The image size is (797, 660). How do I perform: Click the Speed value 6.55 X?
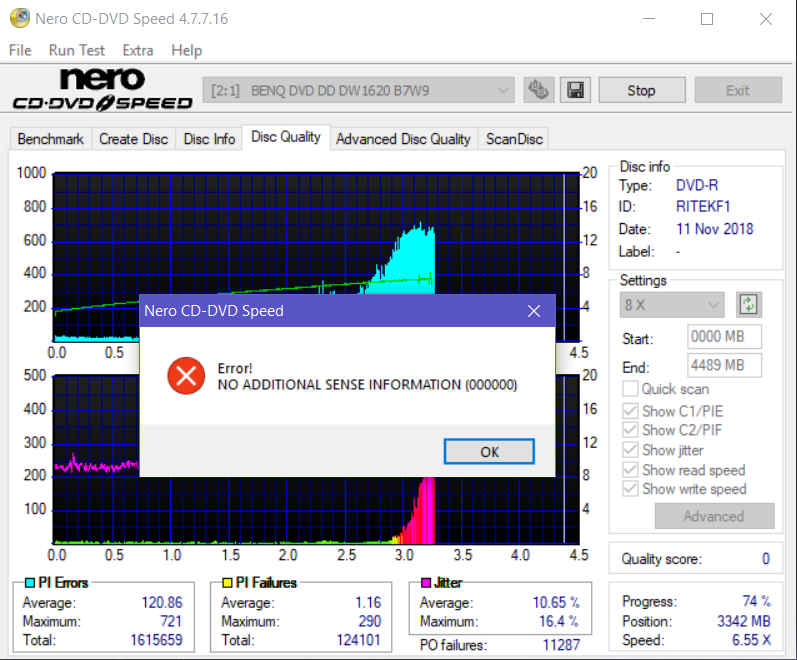point(751,640)
